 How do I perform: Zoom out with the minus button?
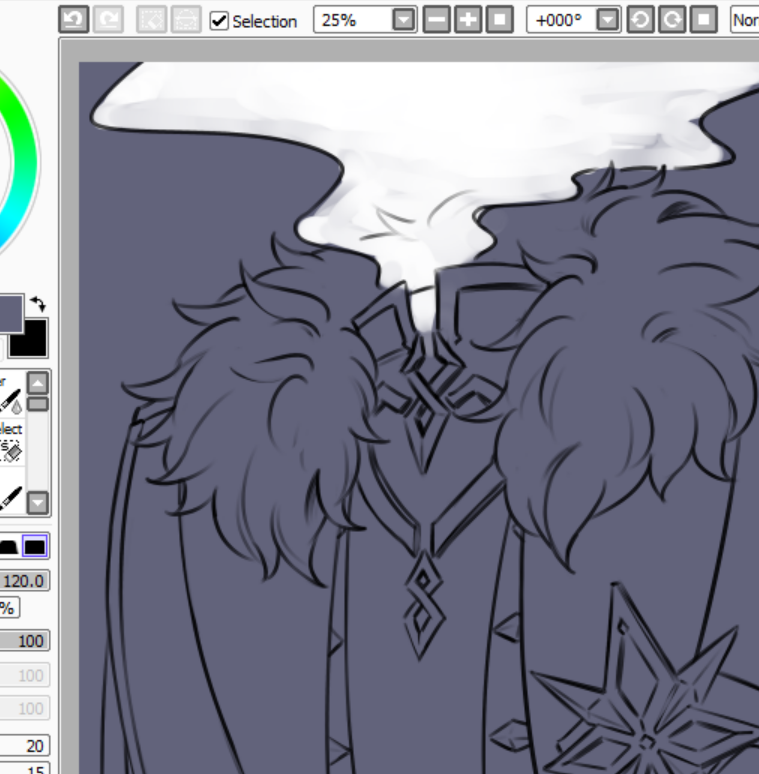(x=437, y=20)
